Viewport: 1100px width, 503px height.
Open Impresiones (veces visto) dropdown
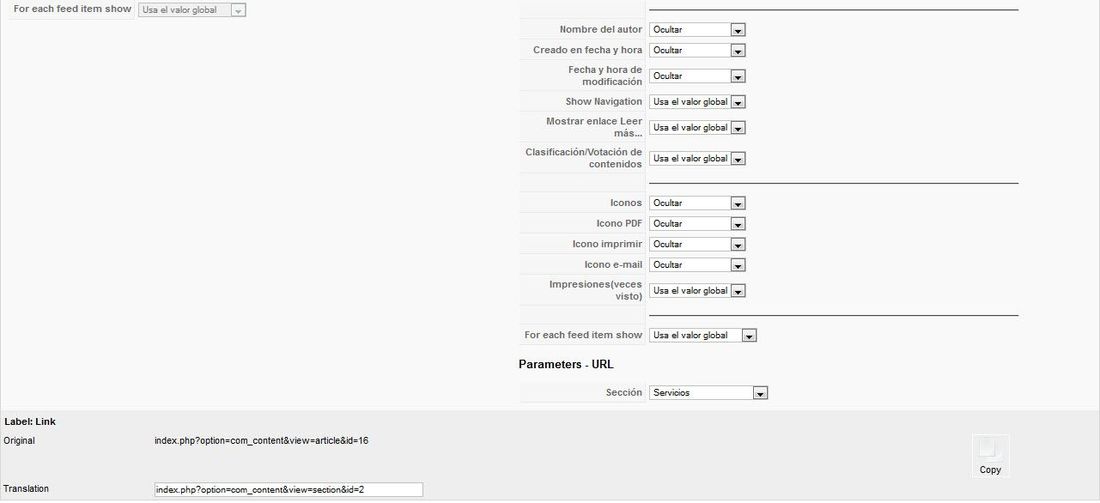tap(697, 290)
